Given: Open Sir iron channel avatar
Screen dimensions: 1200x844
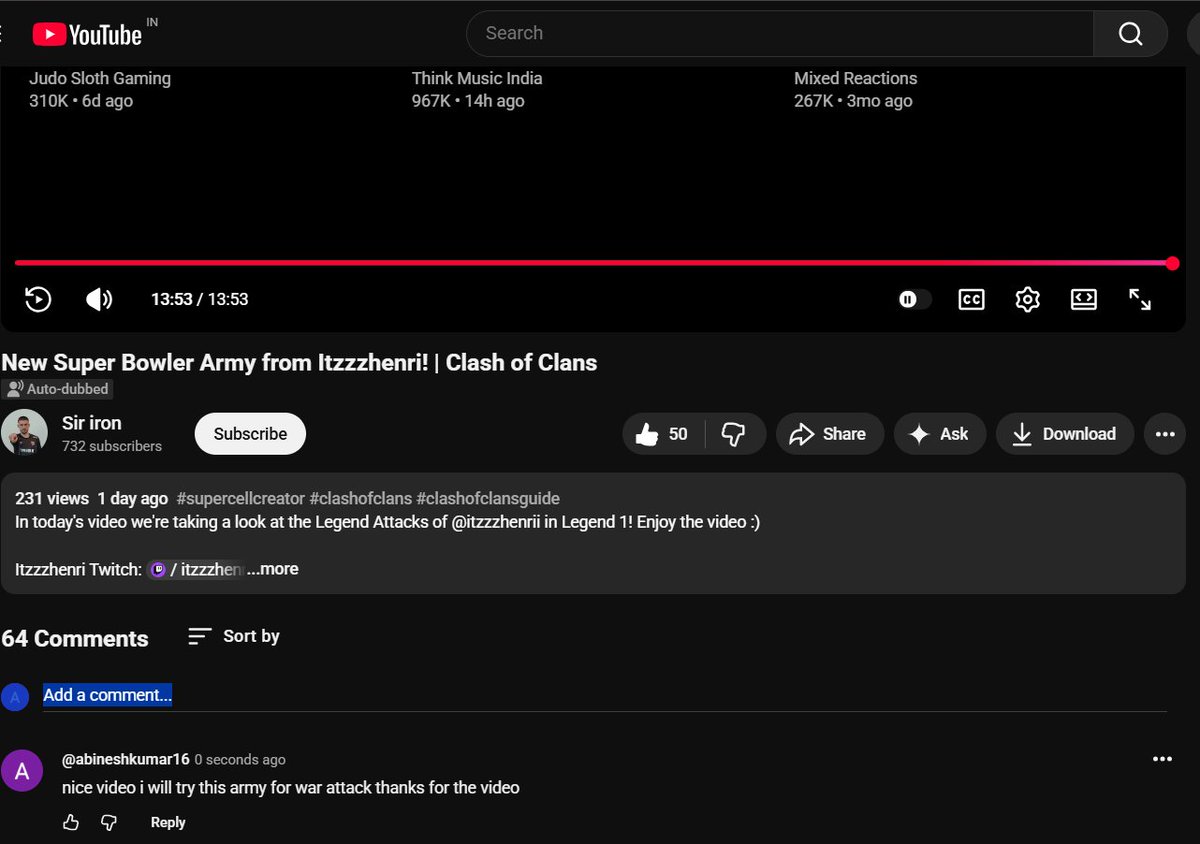Looking at the screenshot, I should pos(25,433).
